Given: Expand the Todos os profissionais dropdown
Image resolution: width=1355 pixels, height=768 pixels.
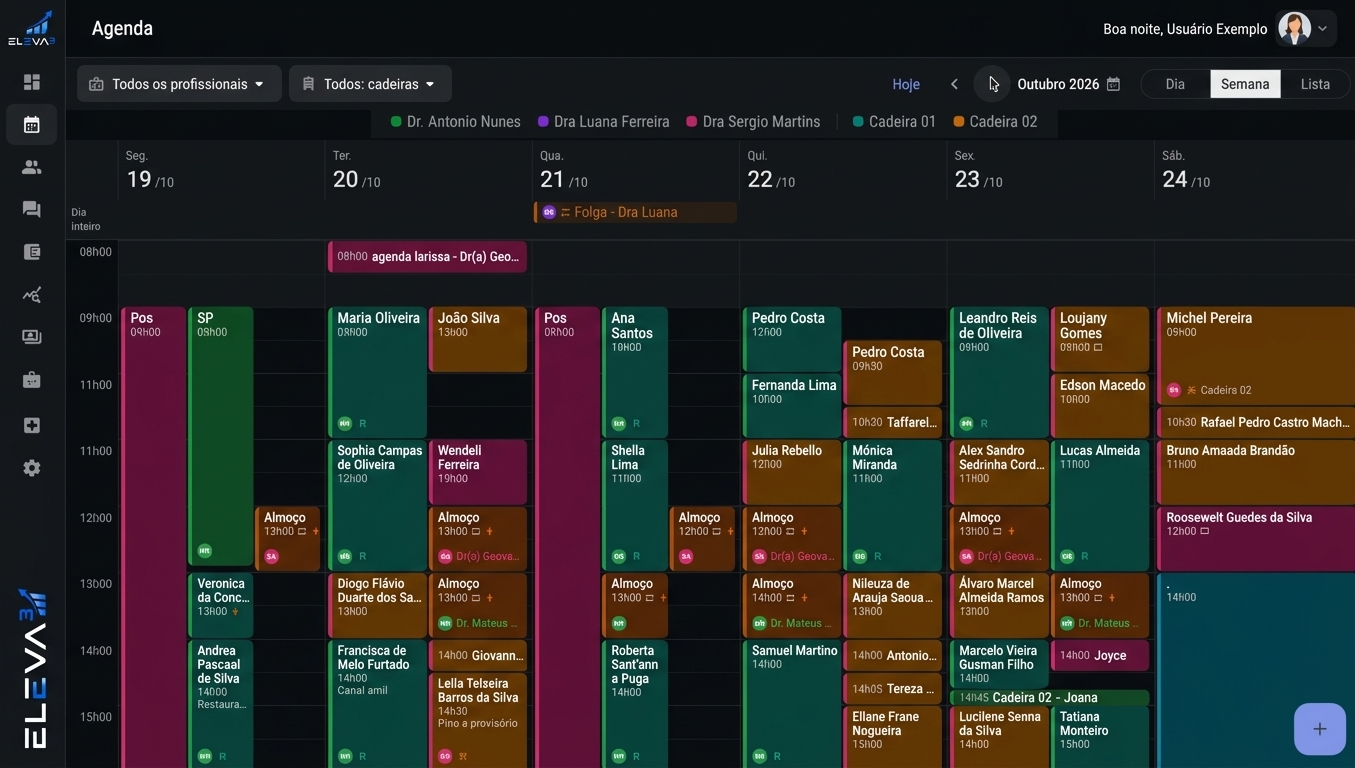Looking at the screenshot, I should pyautogui.click(x=177, y=84).
